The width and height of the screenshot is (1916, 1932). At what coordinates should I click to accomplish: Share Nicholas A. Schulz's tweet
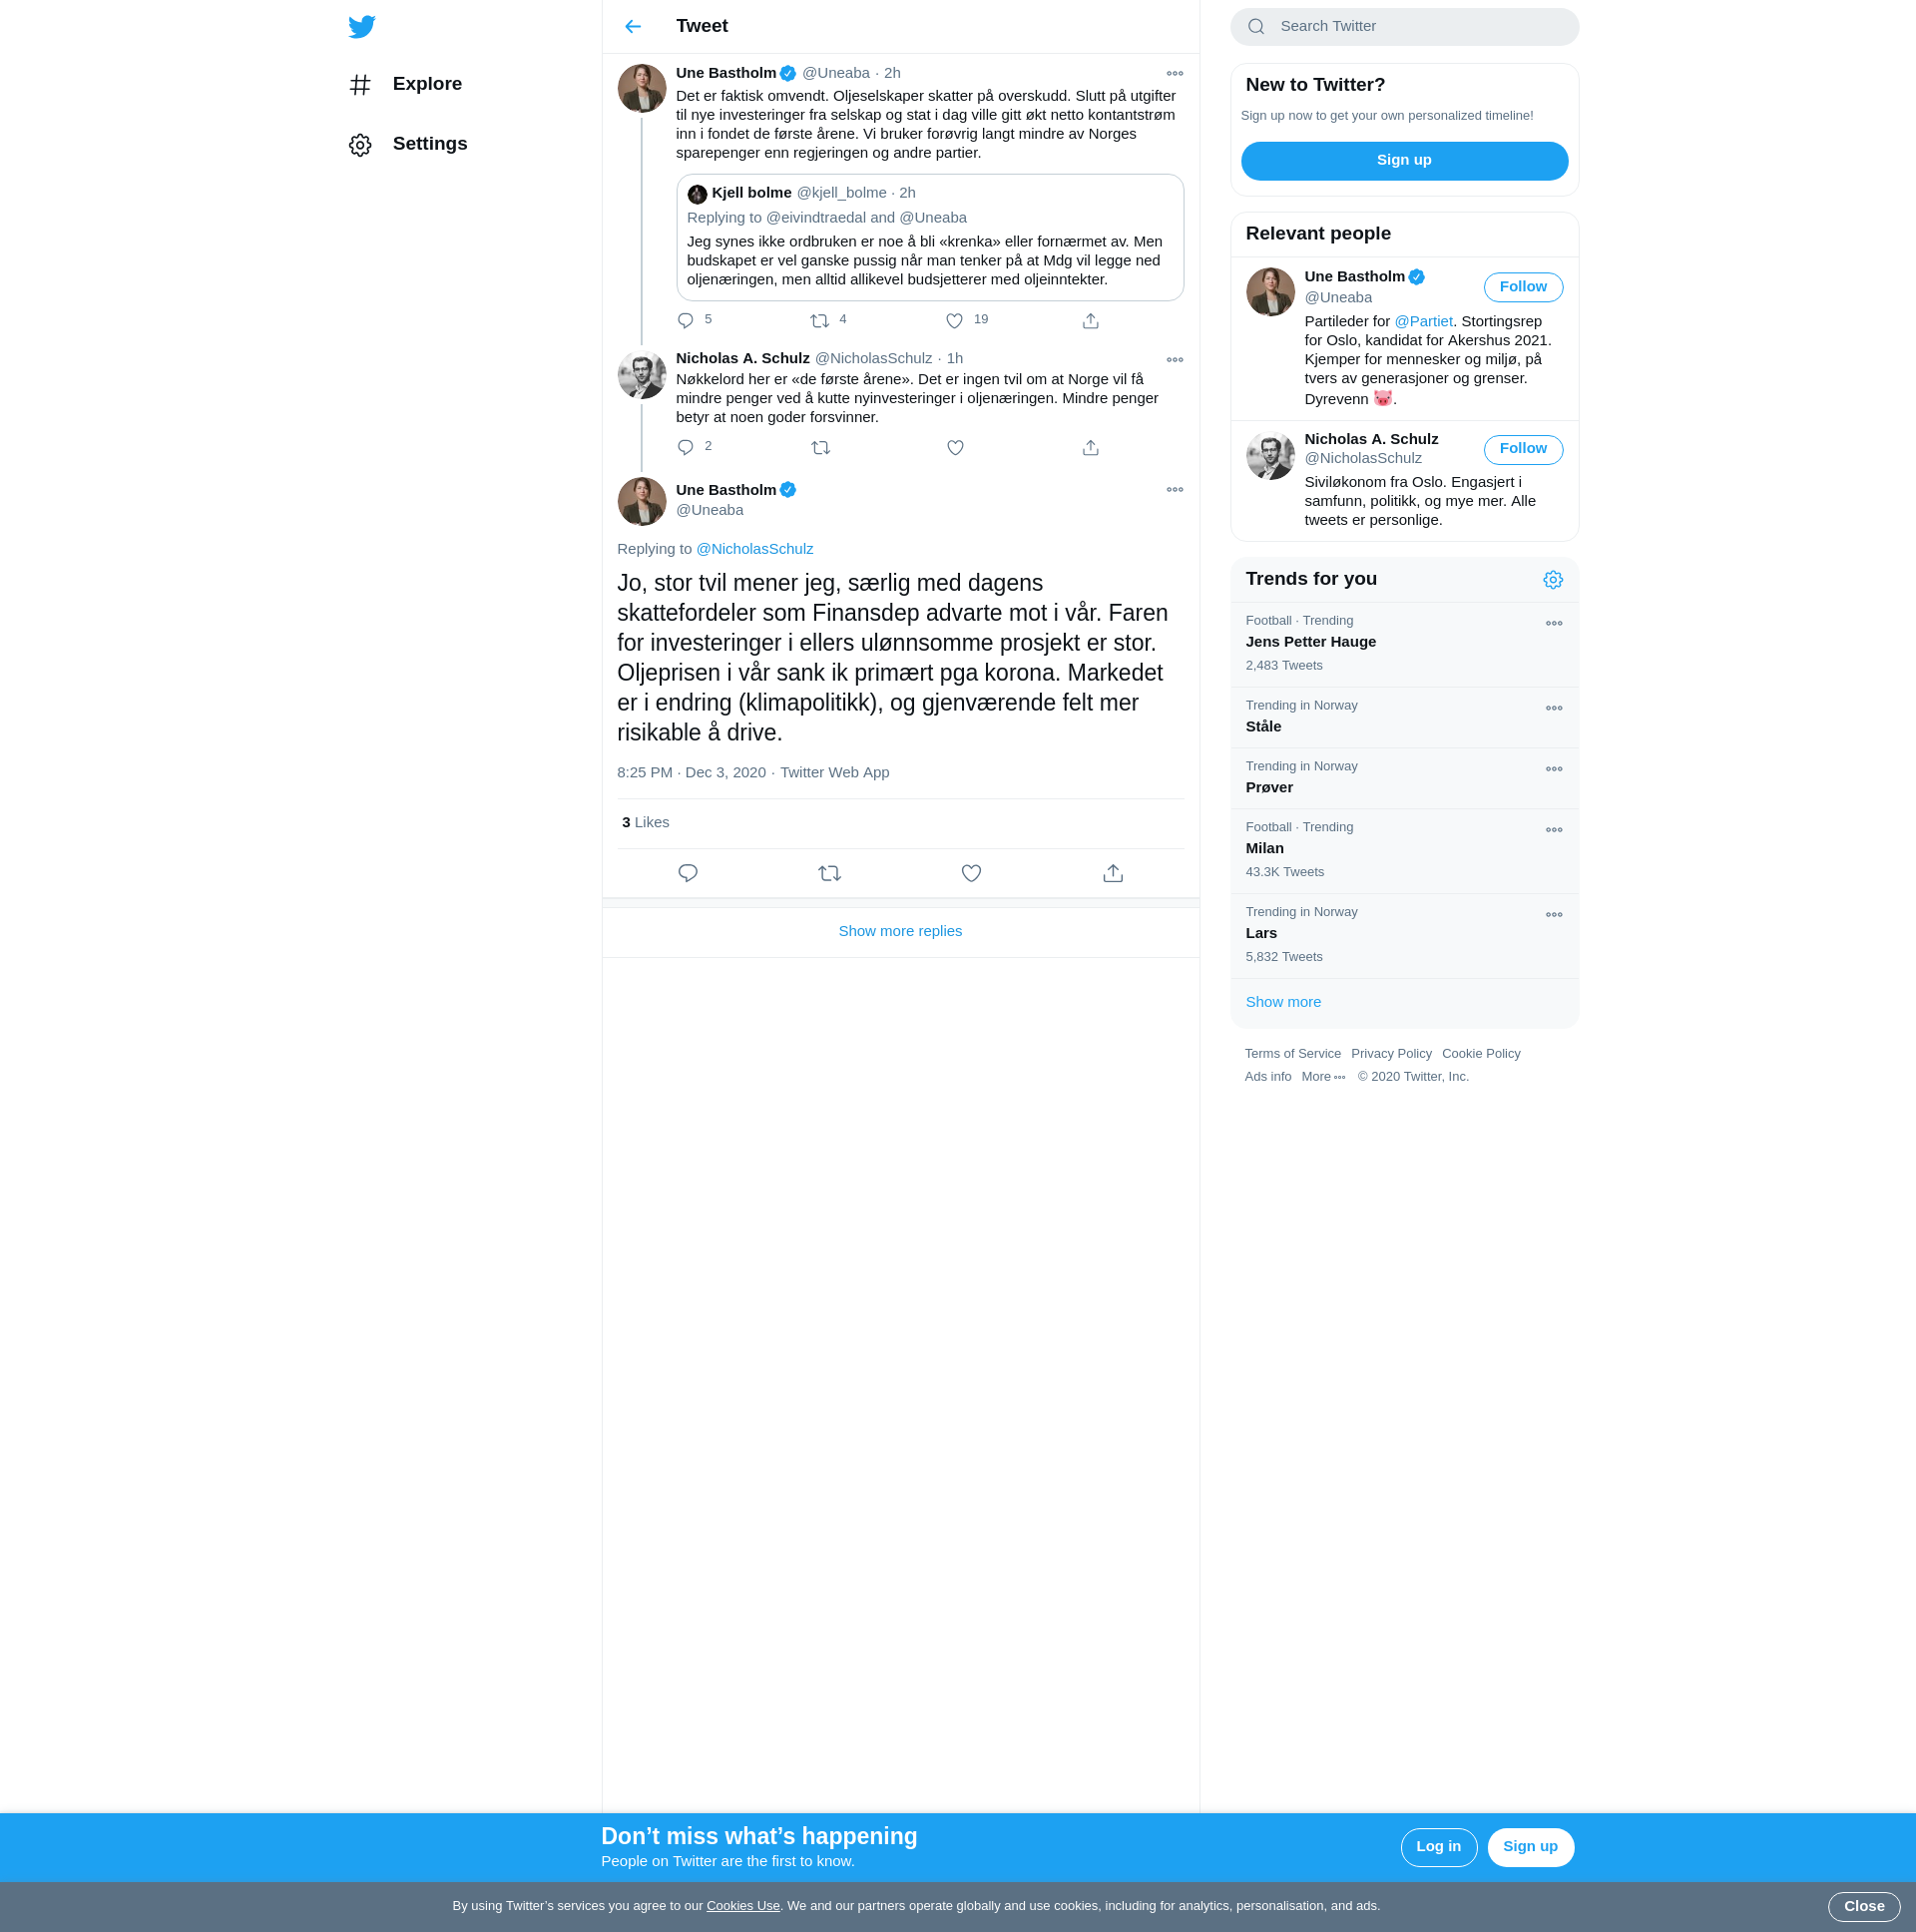click(x=1090, y=448)
